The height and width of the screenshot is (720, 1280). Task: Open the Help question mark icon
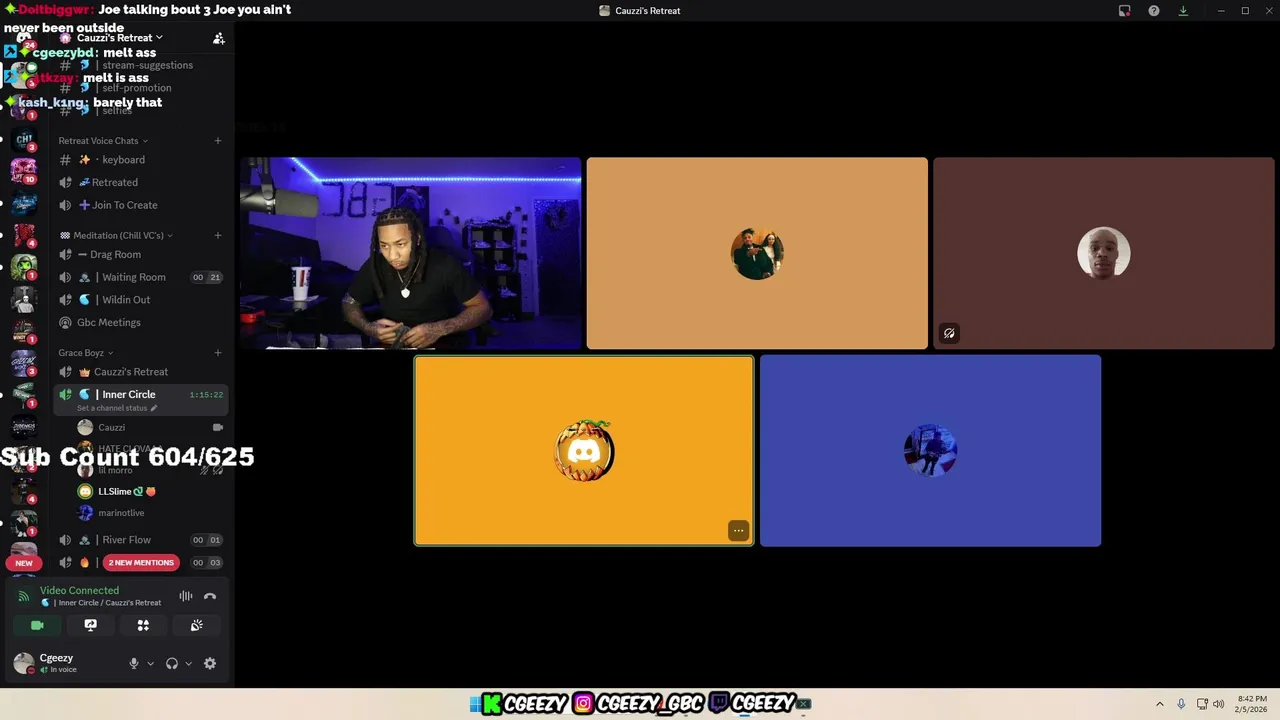coord(1154,11)
